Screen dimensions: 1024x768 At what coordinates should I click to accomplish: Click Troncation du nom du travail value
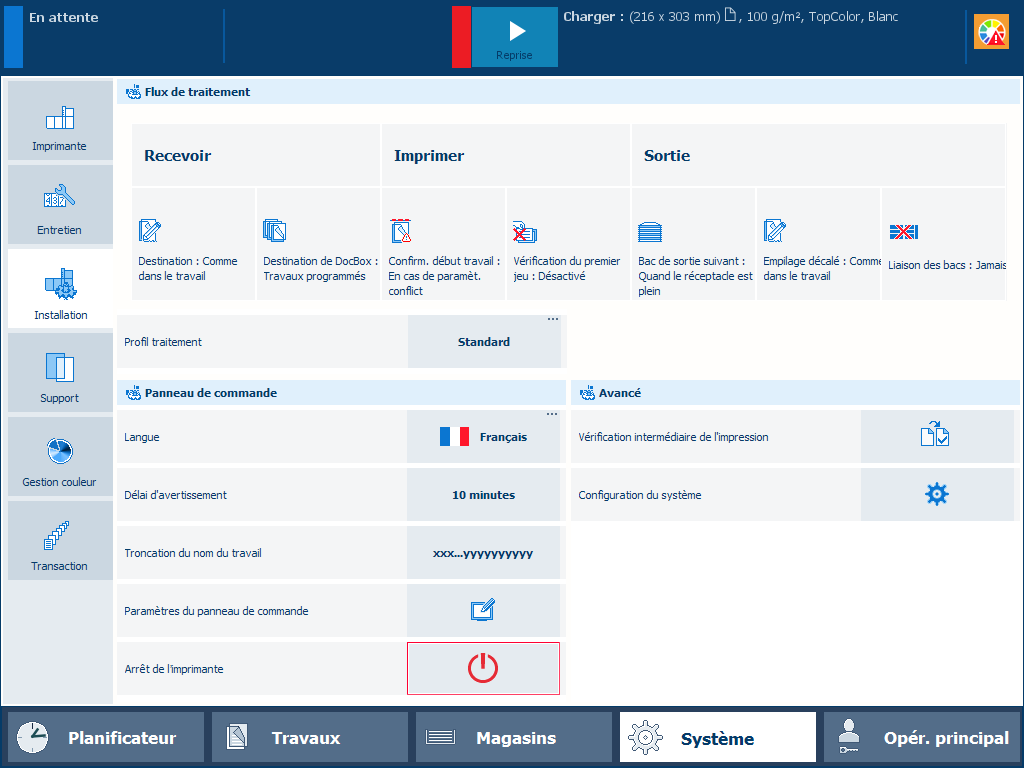coord(483,552)
